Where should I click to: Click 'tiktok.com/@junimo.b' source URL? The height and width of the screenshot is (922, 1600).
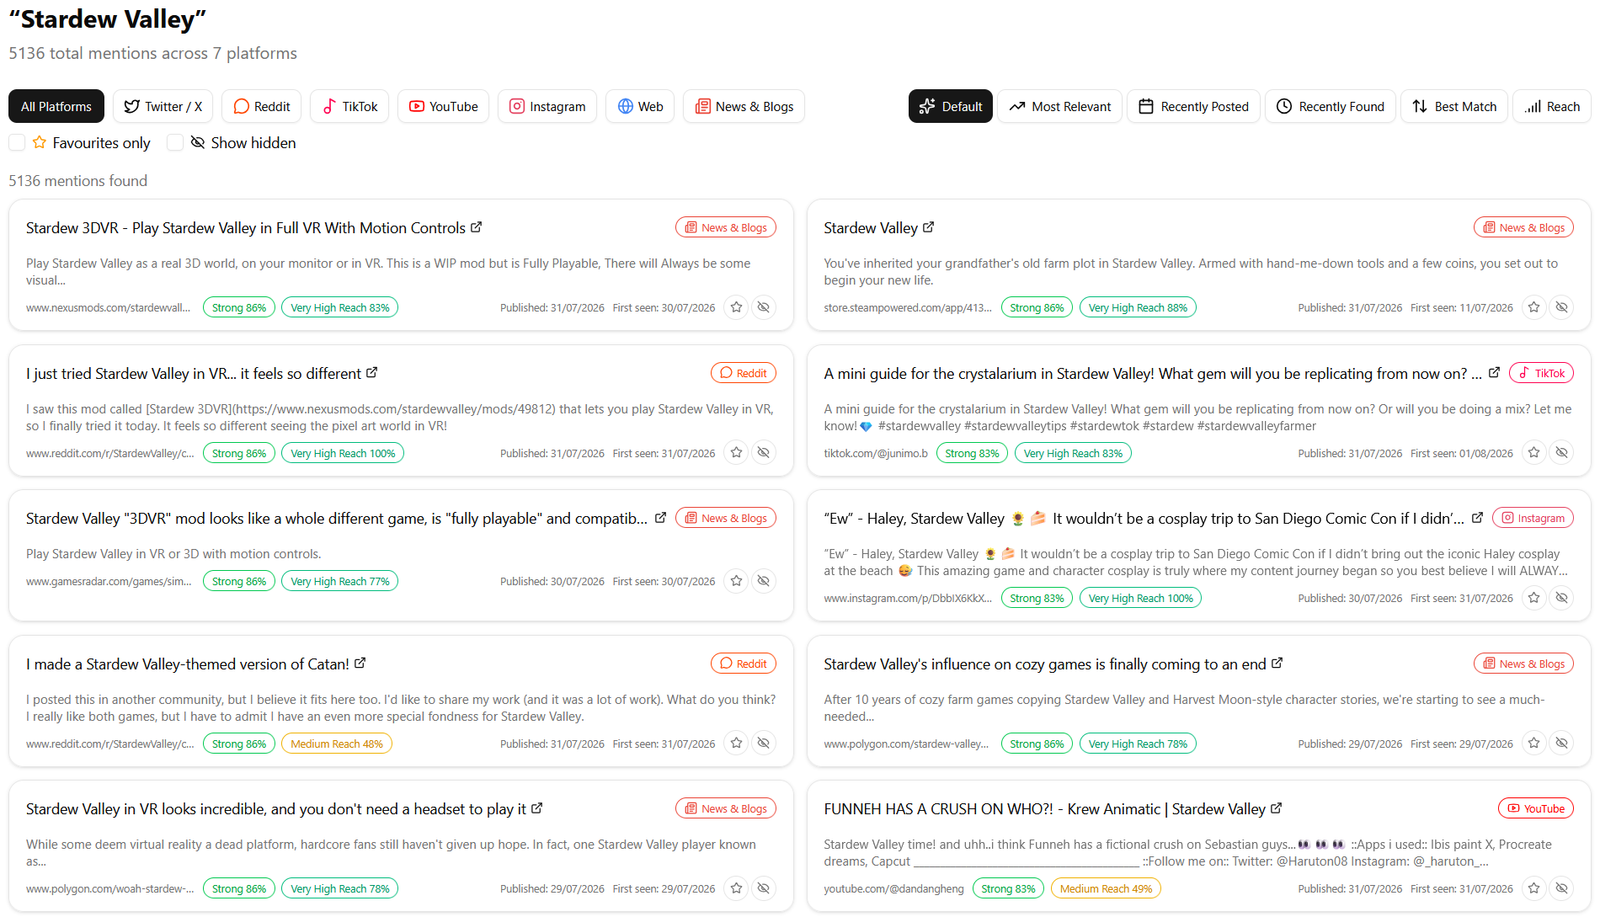click(876, 453)
